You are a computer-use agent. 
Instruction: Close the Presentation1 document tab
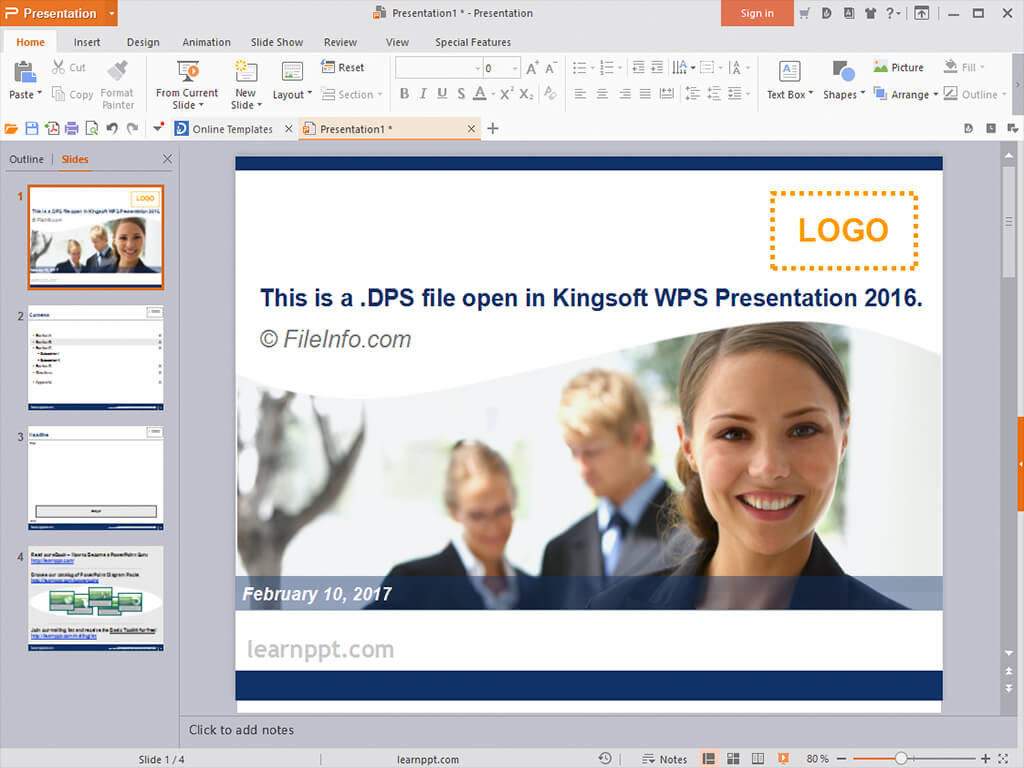(x=471, y=129)
